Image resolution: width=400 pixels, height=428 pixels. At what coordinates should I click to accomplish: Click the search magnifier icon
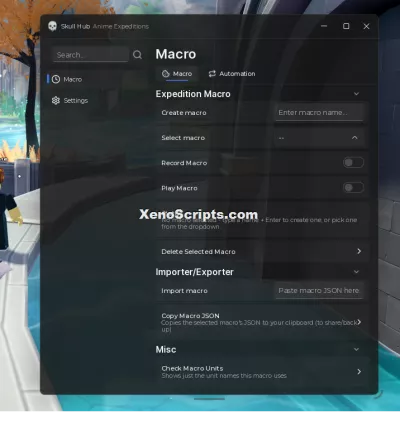[137, 55]
